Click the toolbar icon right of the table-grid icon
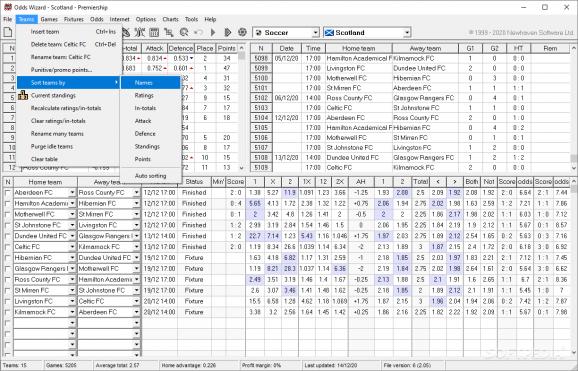The height and width of the screenshot is (371, 578). point(169,32)
